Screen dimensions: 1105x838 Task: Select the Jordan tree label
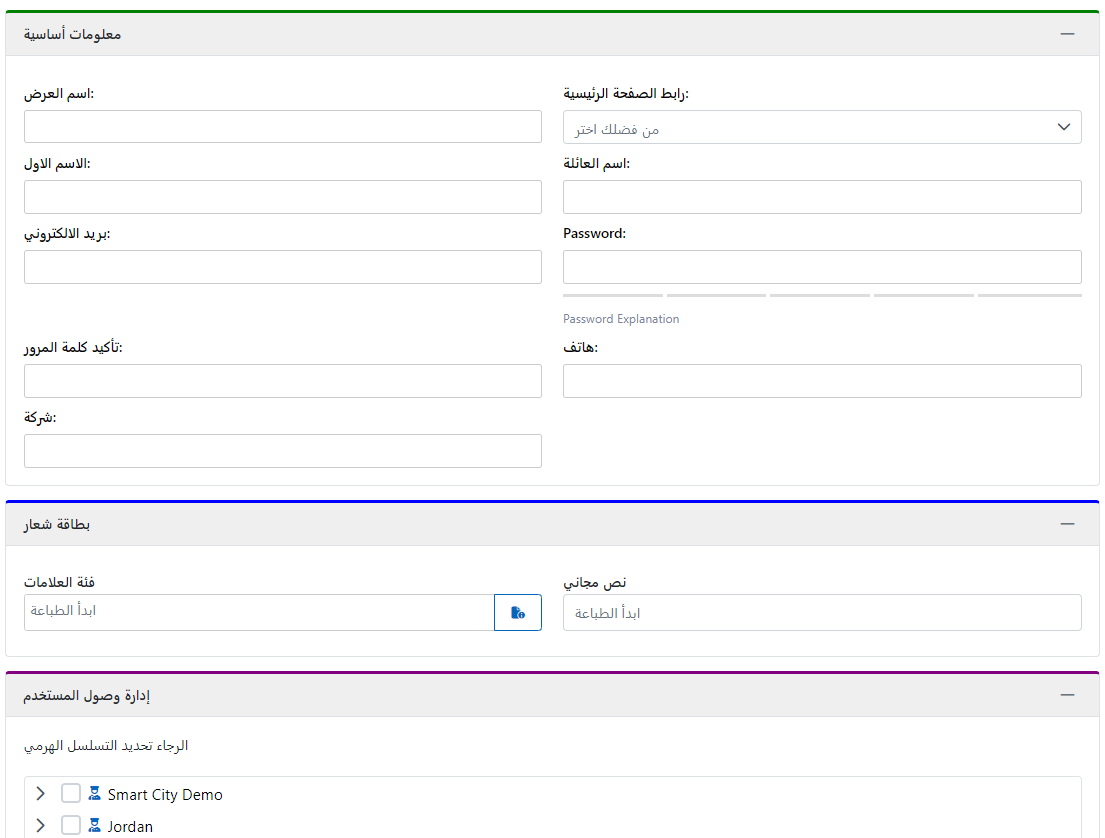[130, 827]
